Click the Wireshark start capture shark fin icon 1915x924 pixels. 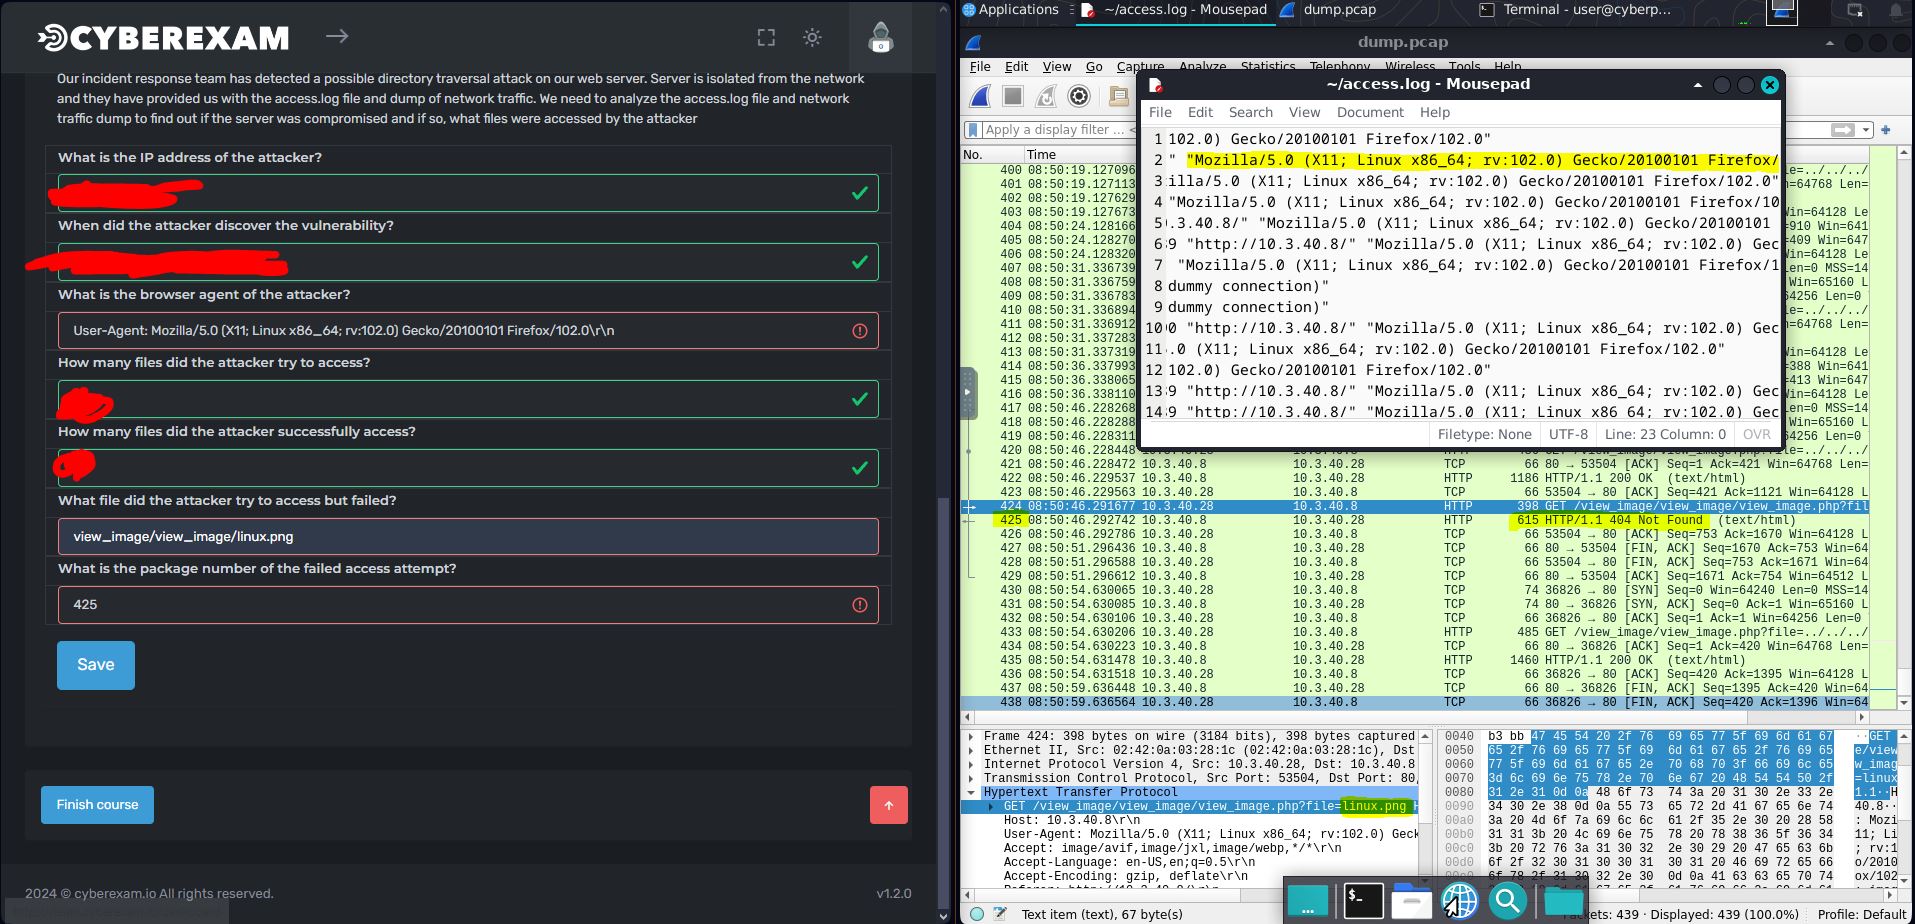(x=981, y=96)
